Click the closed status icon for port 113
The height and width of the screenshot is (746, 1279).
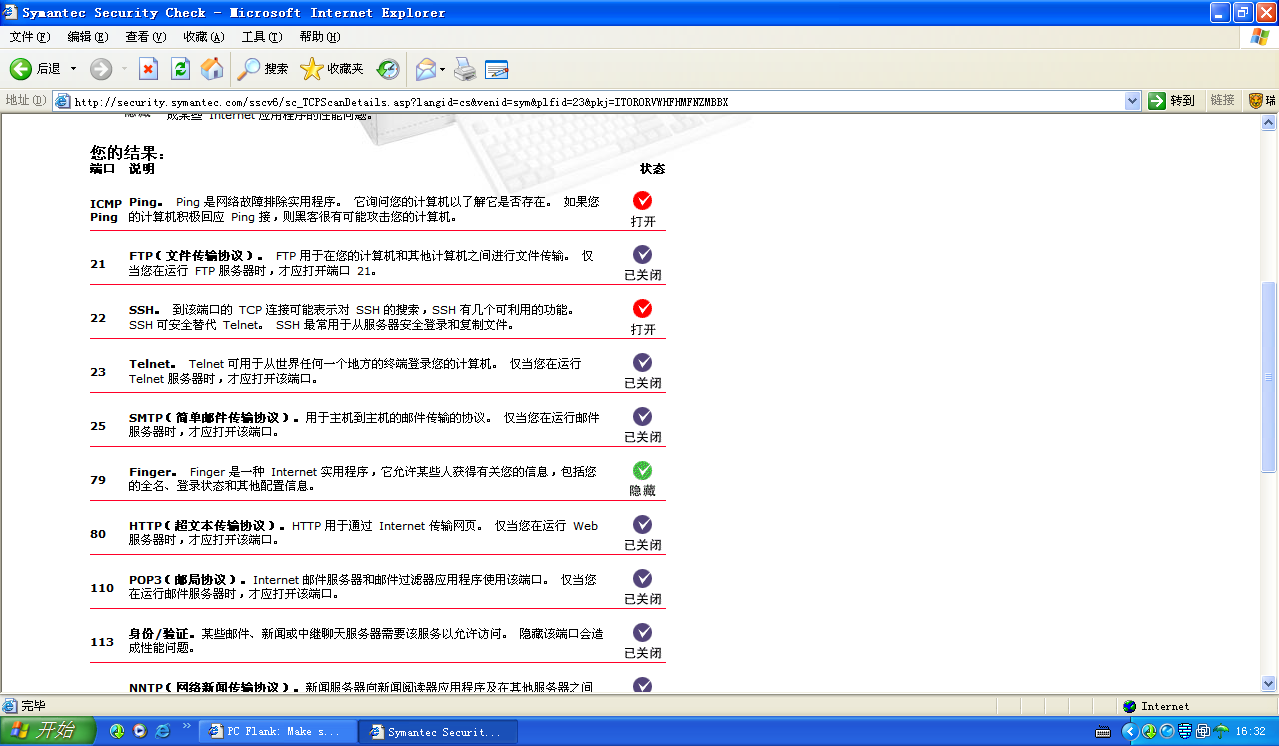tap(643, 632)
